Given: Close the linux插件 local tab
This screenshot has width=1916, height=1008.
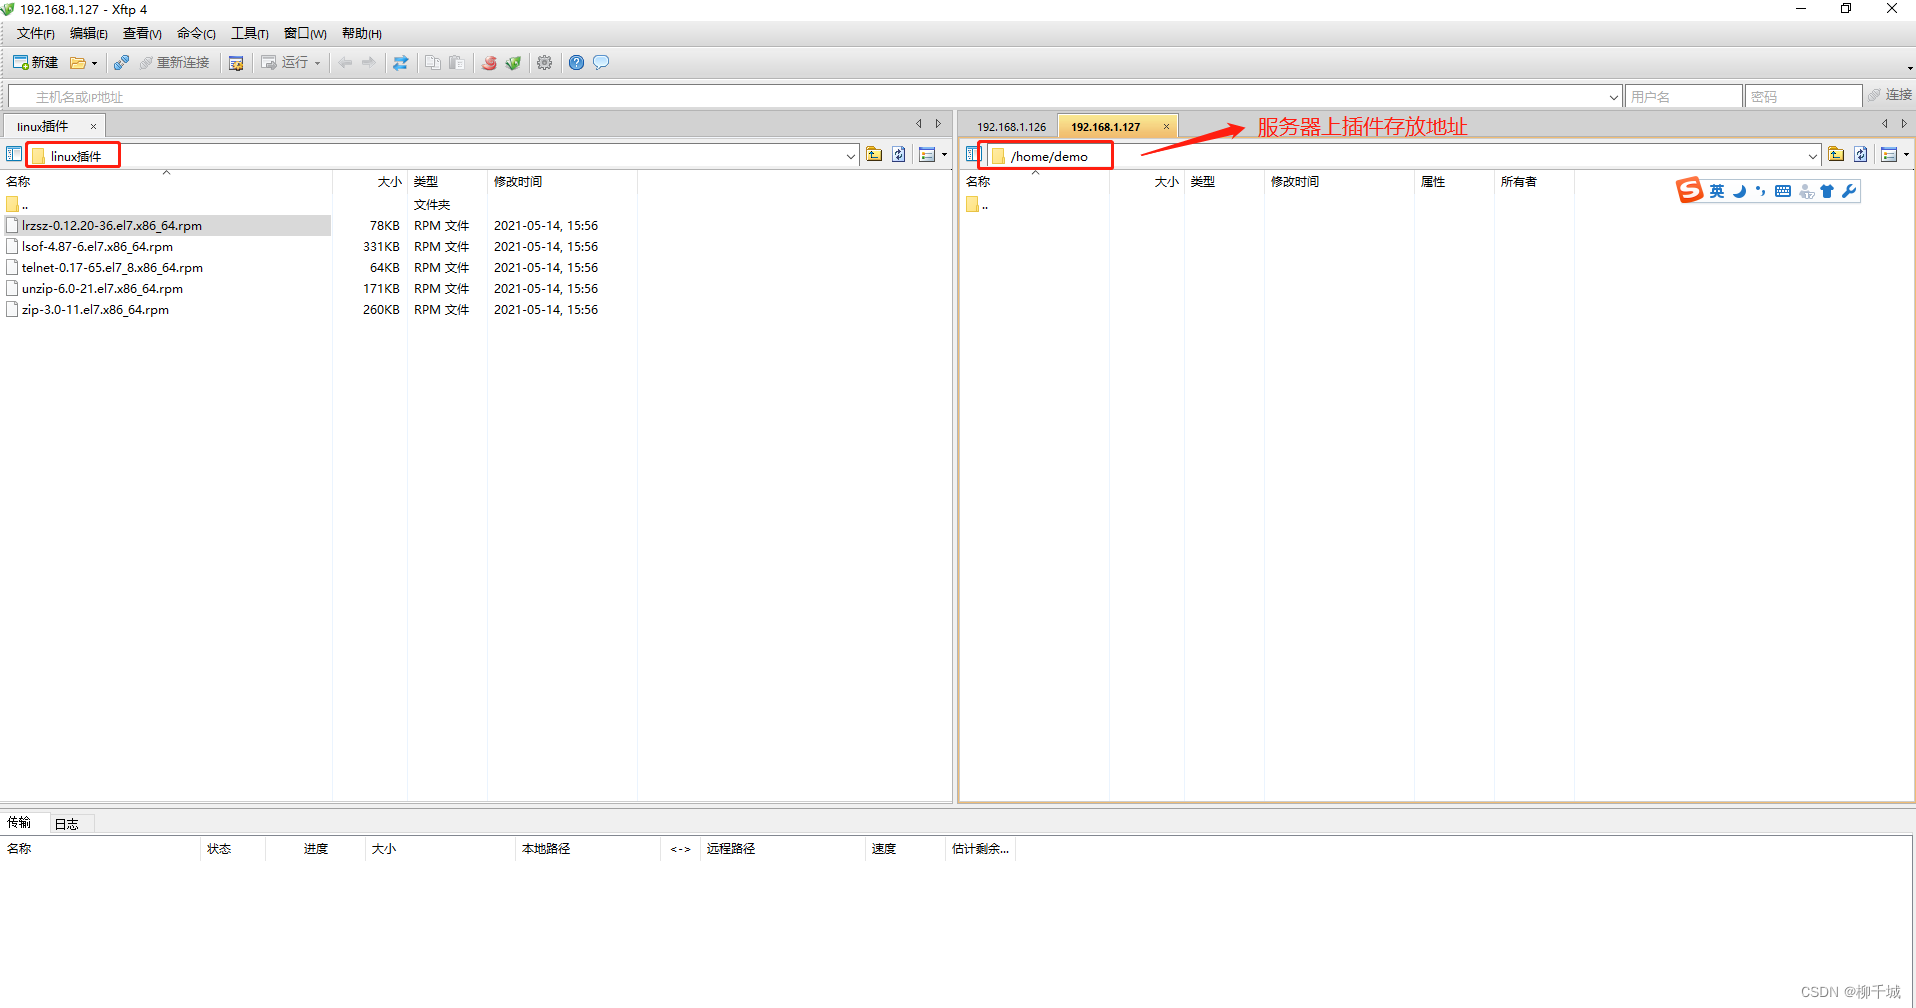Looking at the screenshot, I should 94,127.
